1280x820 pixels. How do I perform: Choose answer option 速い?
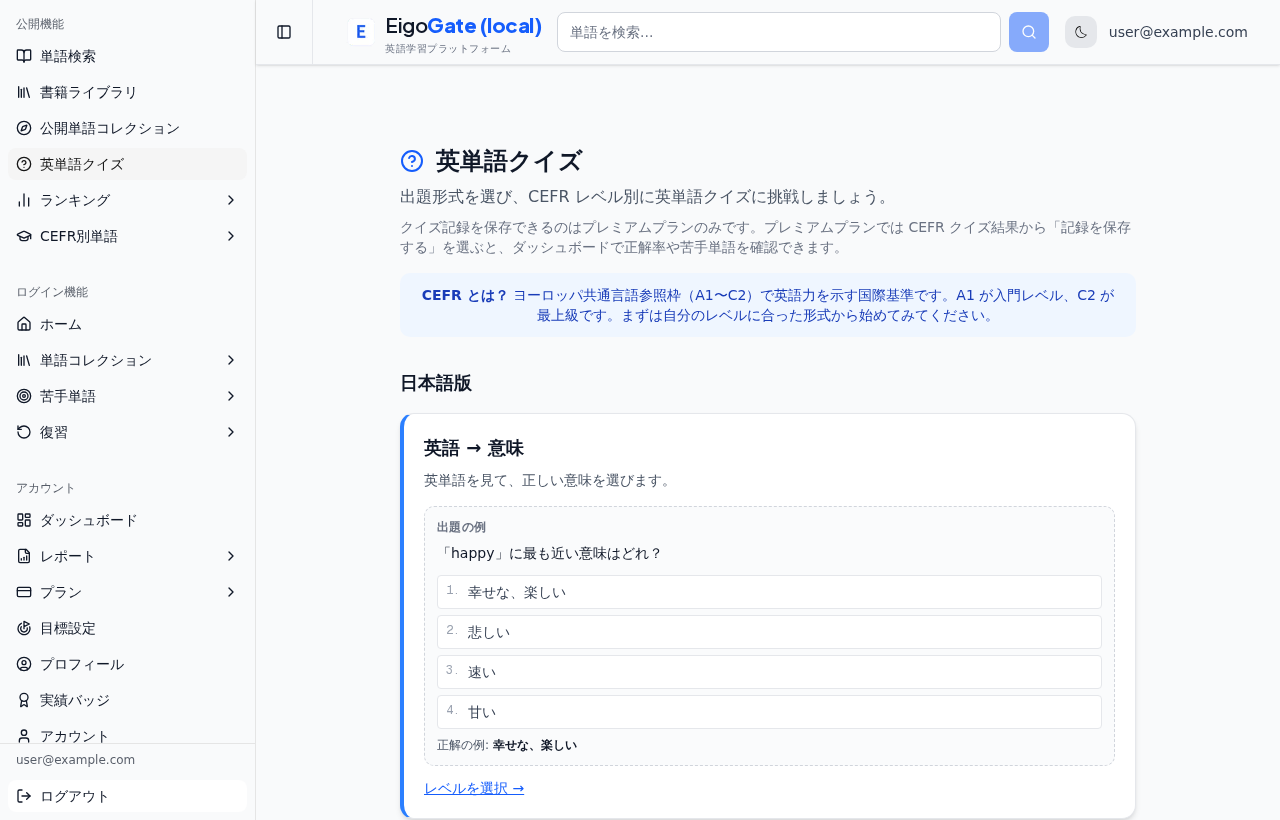pos(769,672)
